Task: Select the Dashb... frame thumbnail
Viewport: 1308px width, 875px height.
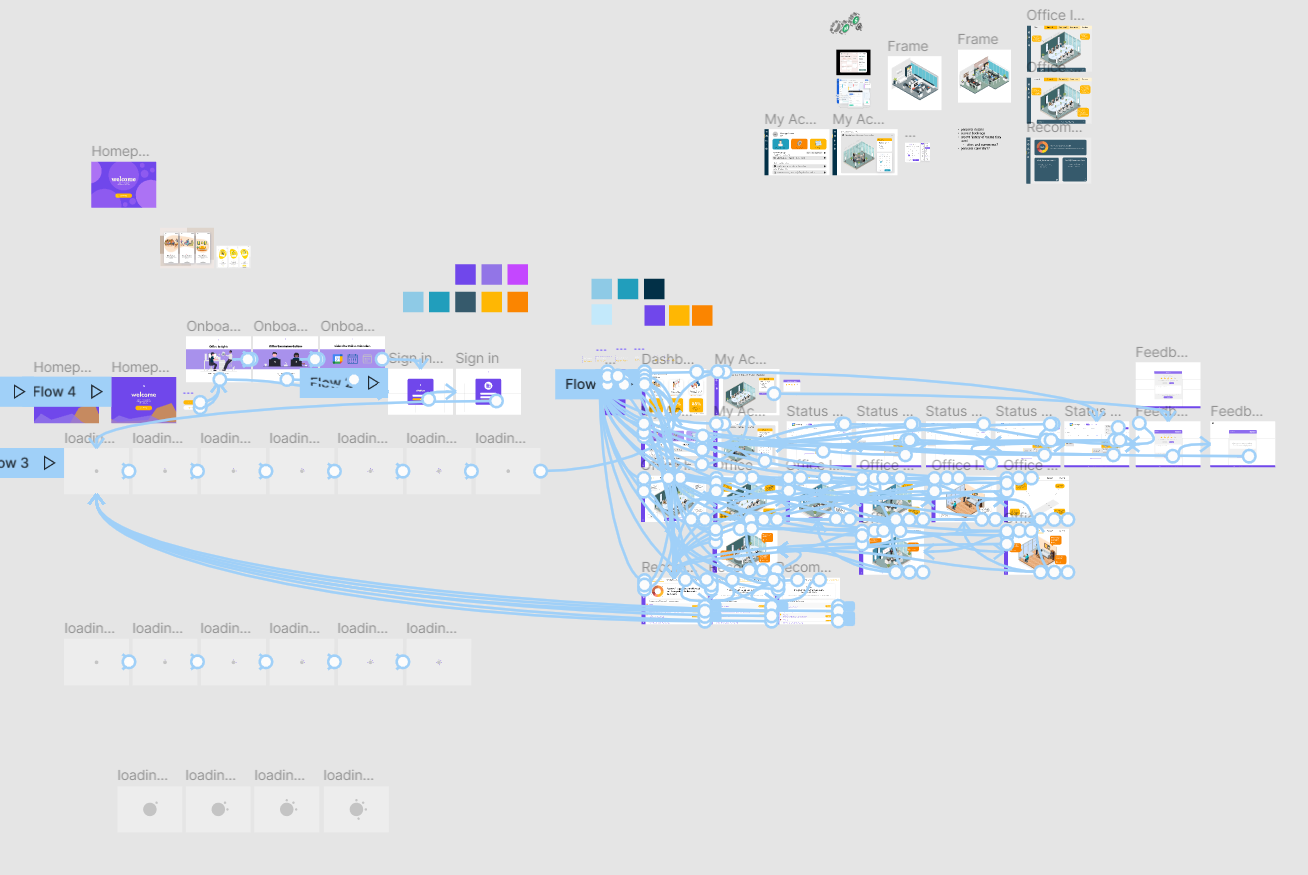Action: coord(674,392)
